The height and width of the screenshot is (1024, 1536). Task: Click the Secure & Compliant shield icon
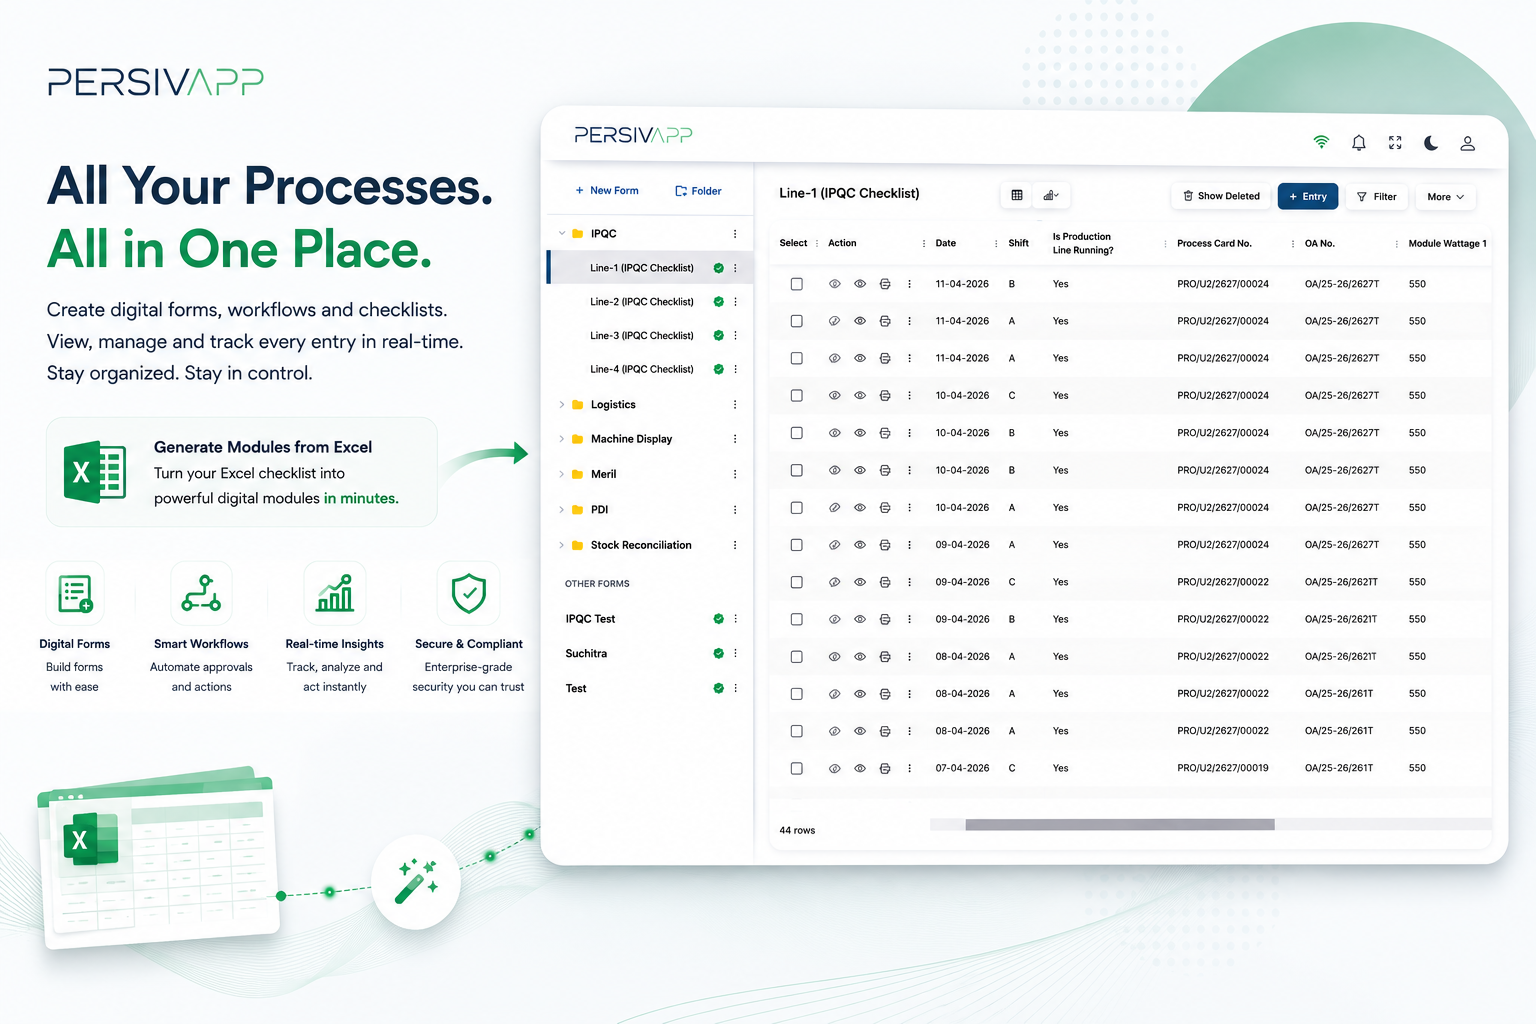pyautogui.click(x=468, y=593)
